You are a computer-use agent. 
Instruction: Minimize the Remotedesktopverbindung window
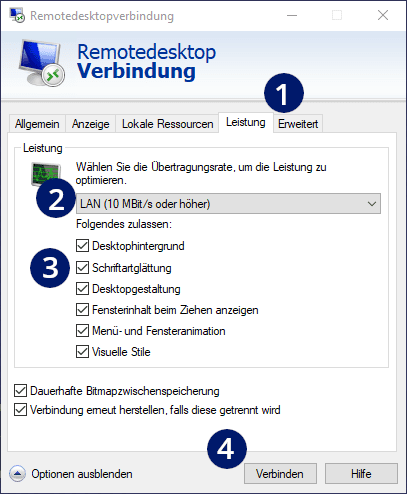click(292, 15)
